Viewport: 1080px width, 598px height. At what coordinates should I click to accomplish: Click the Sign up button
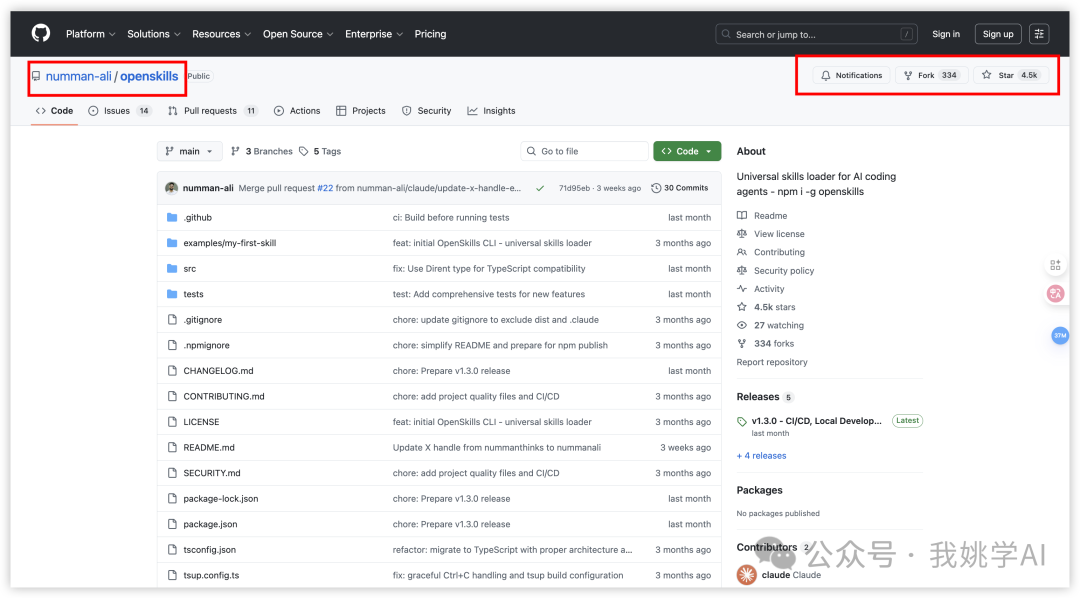coord(997,34)
